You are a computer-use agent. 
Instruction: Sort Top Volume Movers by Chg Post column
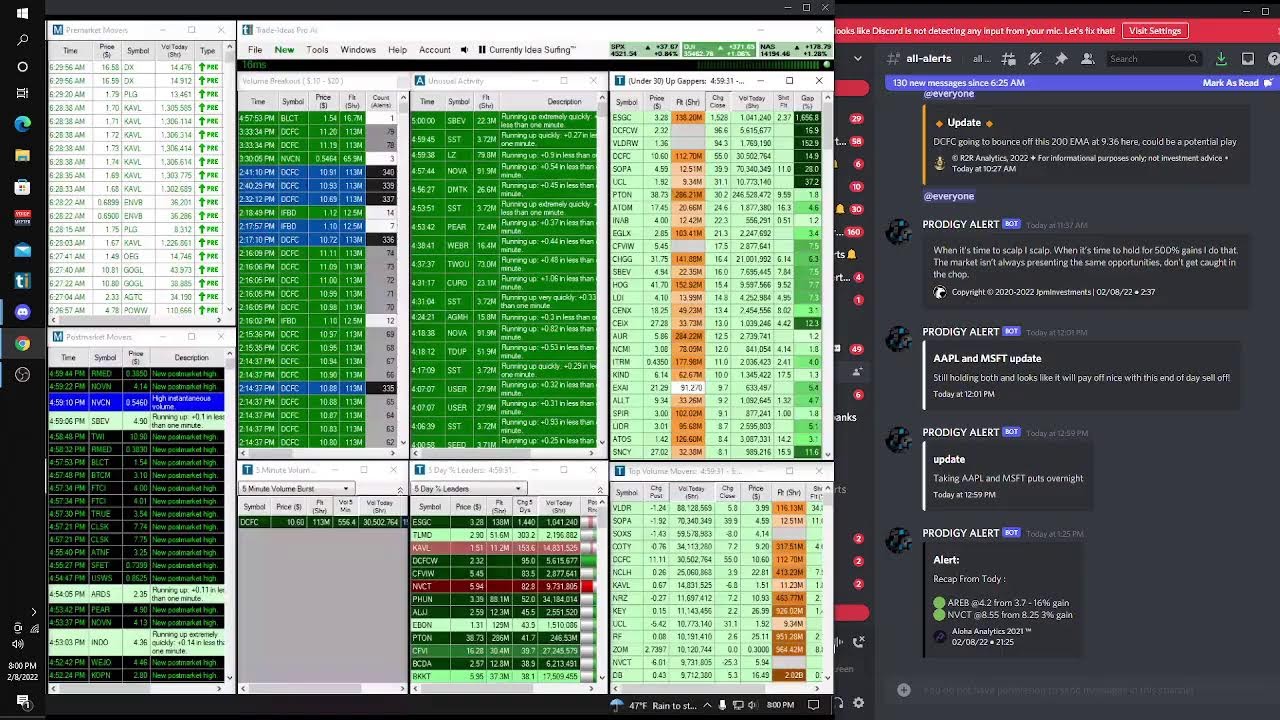656,492
